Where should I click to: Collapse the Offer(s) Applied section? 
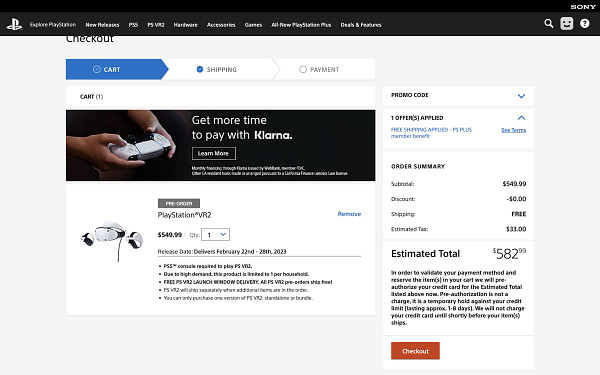coord(521,118)
